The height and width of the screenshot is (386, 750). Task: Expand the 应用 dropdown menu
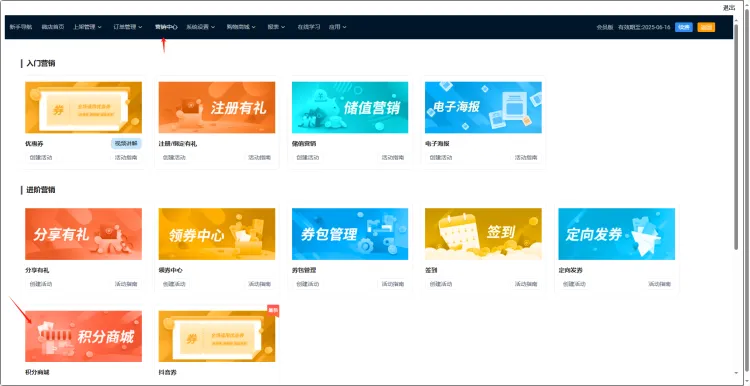click(x=337, y=27)
